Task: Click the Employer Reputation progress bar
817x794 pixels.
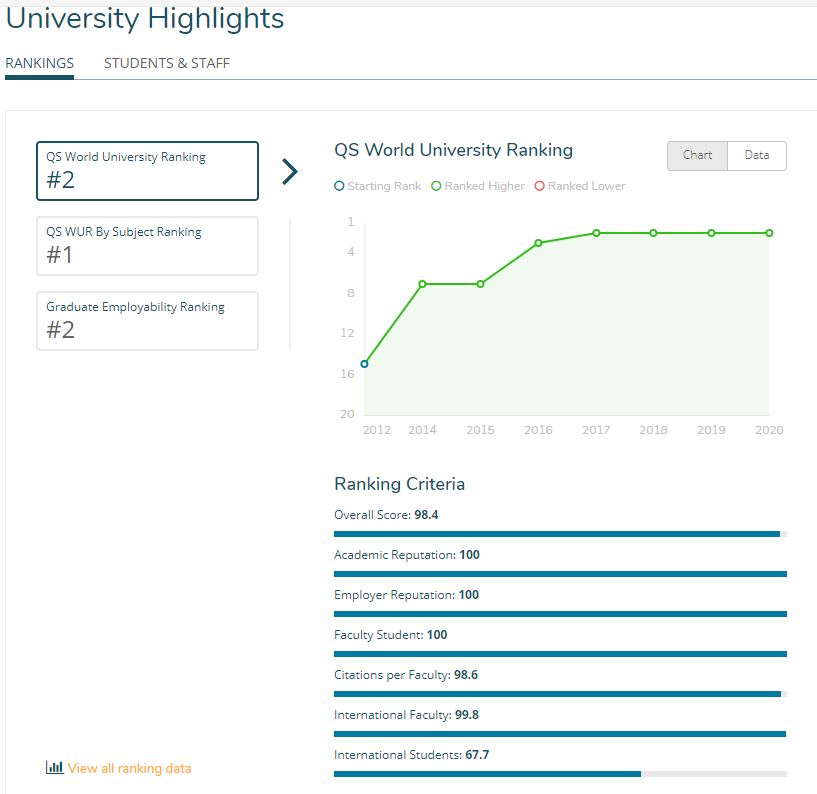Action: click(560, 614)
